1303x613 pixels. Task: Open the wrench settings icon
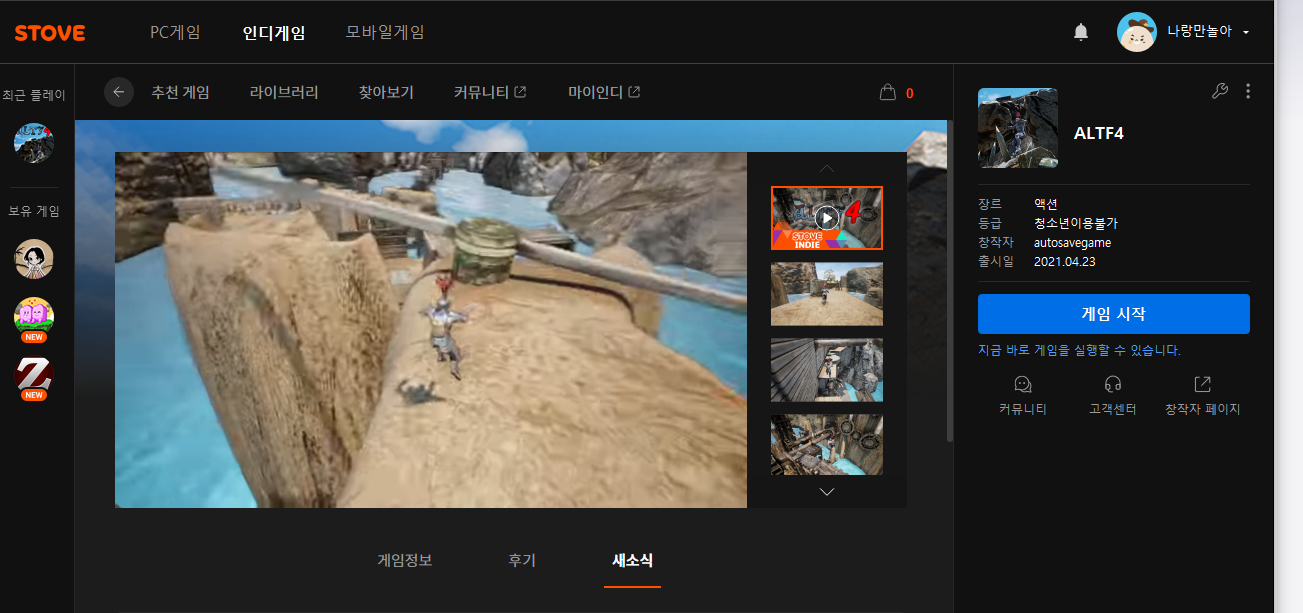(x=1219, y=91)
